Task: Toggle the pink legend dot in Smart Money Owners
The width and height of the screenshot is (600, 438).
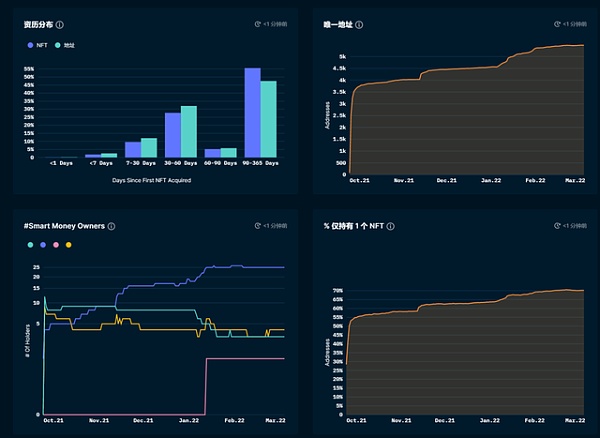Action: (55, 244)
